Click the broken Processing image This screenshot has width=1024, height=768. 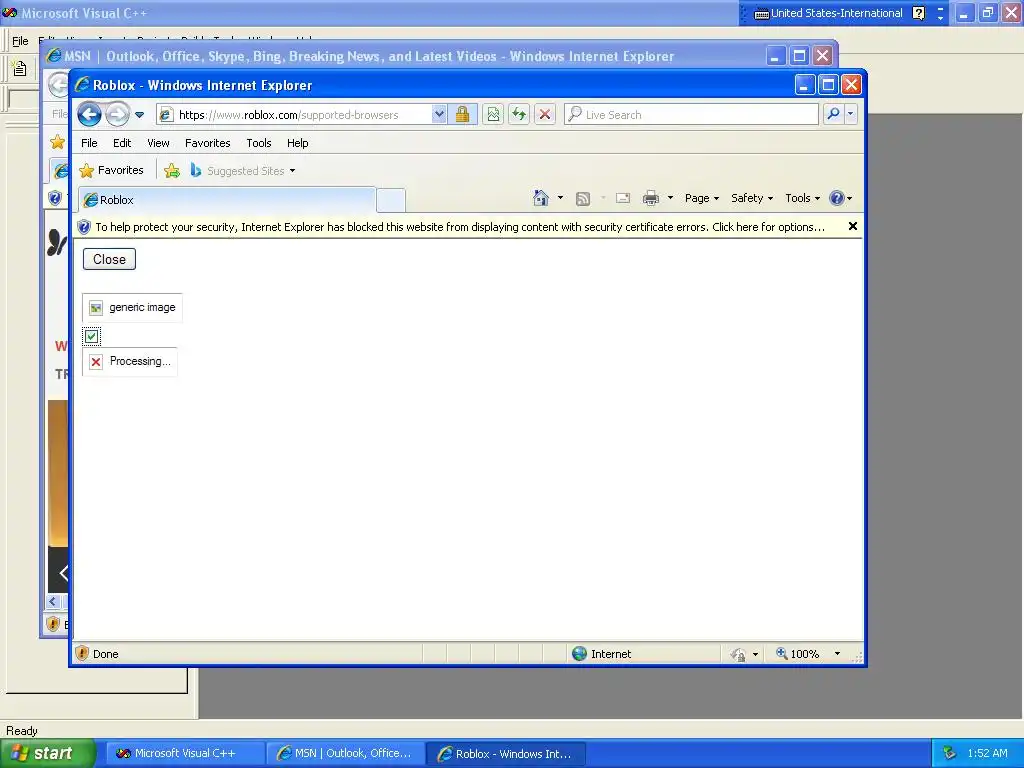click(130, 361)
